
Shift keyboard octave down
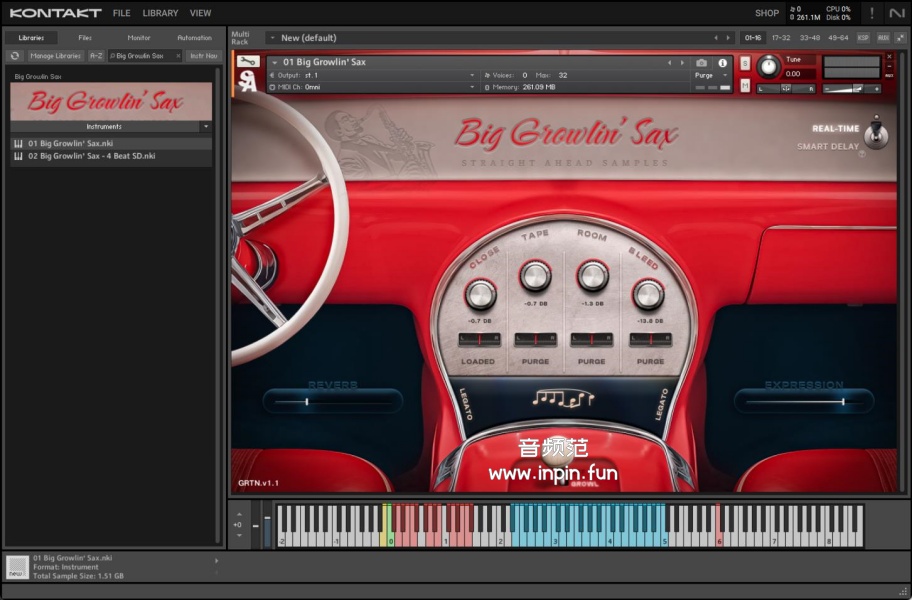point(239,535)
